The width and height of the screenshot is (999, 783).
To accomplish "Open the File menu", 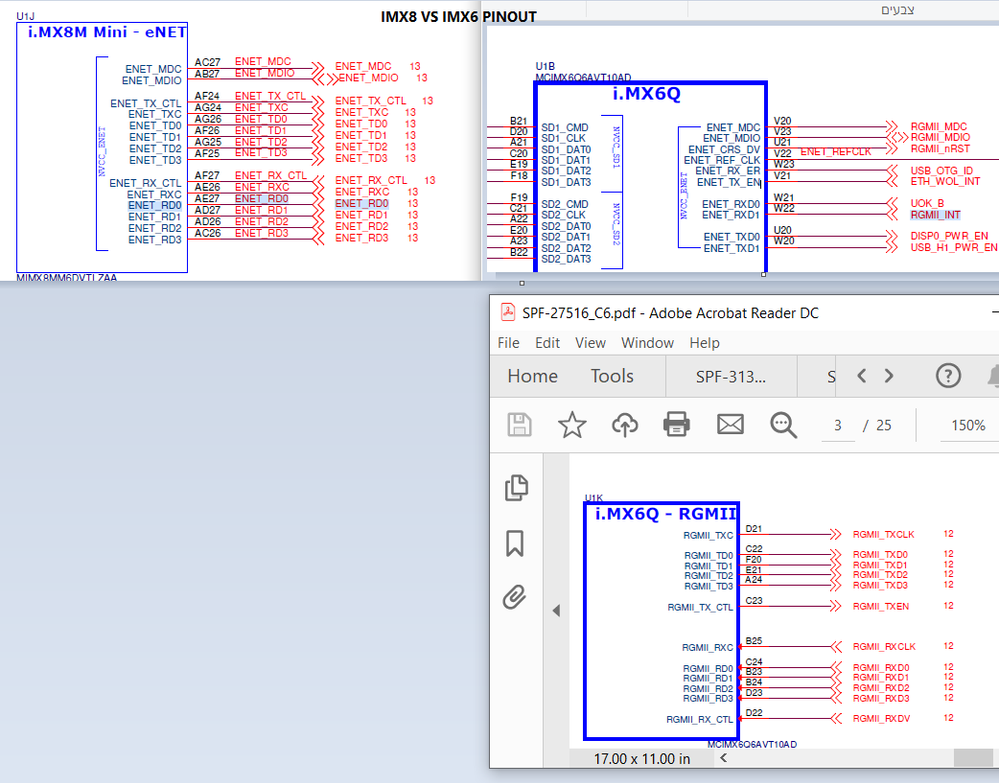I will pyautogui.click(x=508, y=343).
